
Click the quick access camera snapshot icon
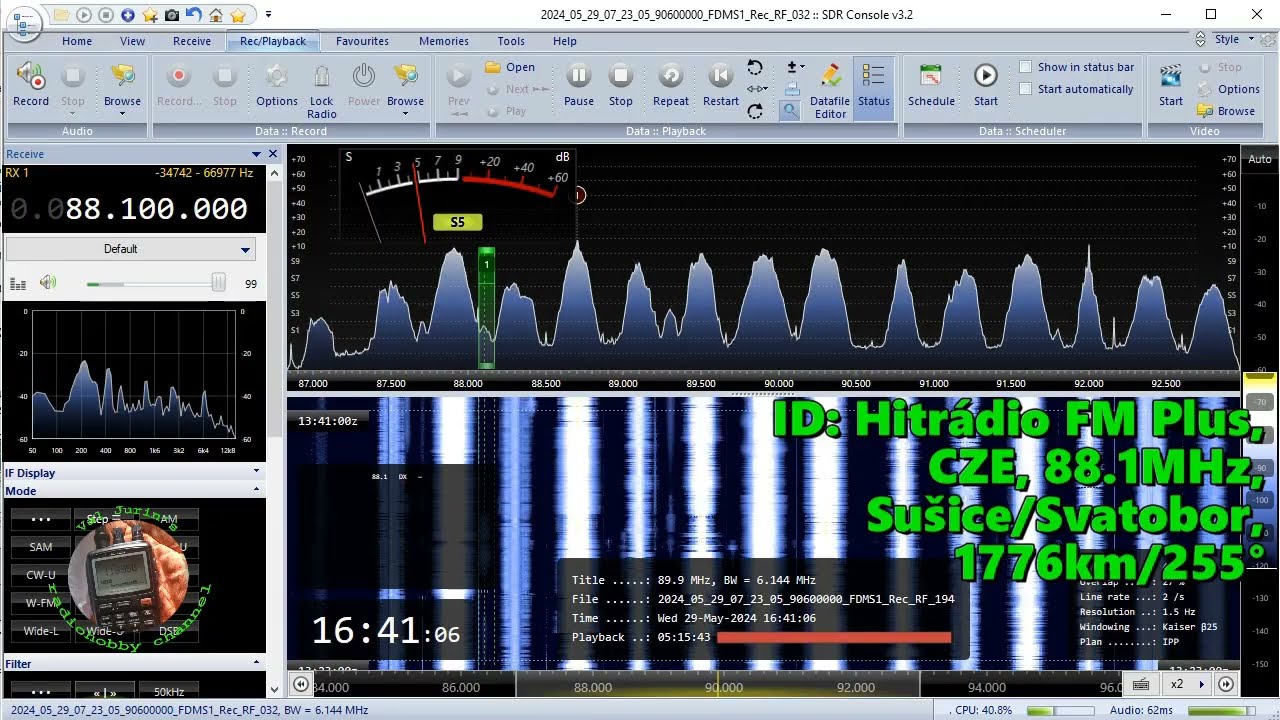[x=172, y=15]
